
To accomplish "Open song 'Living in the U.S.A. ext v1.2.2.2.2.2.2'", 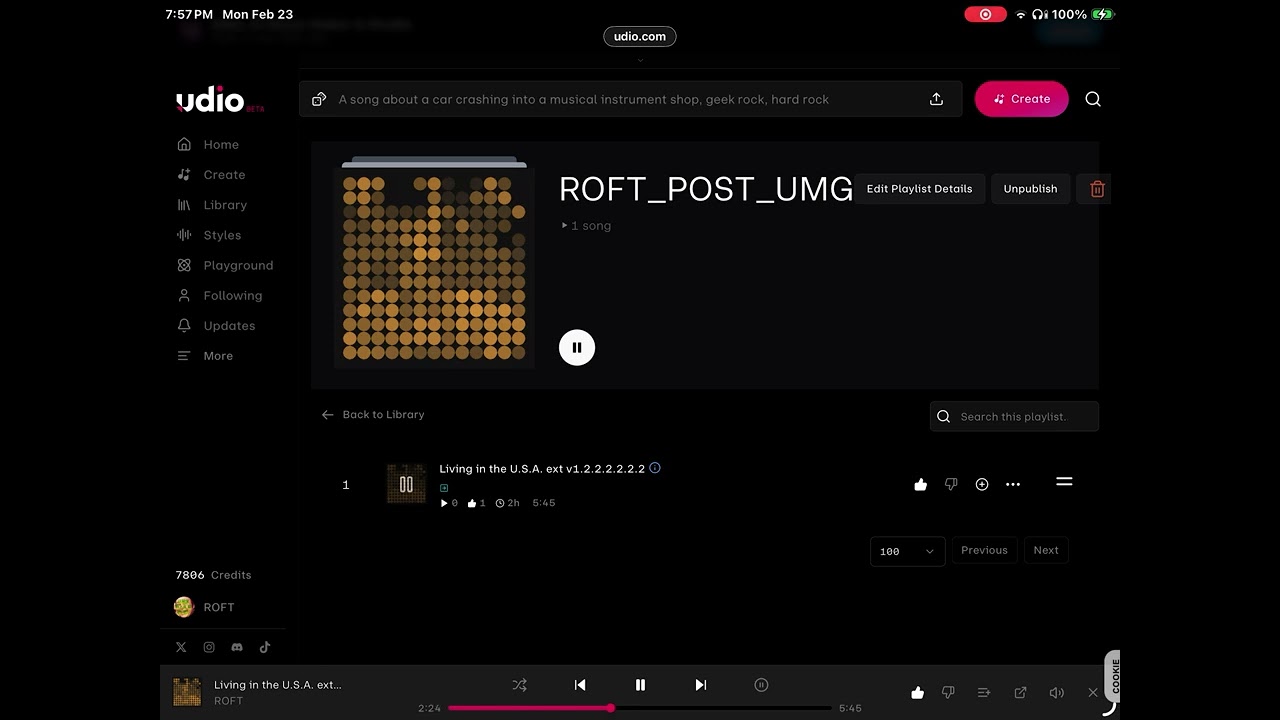I will (x=542, y=468).
